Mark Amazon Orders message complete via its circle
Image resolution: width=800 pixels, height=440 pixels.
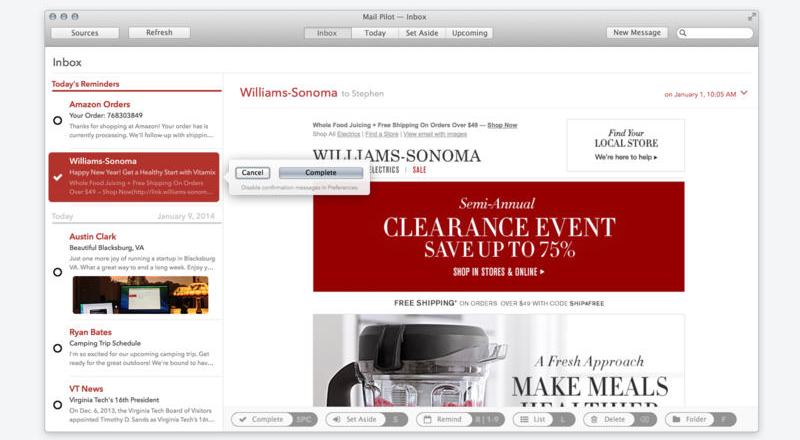58,120
